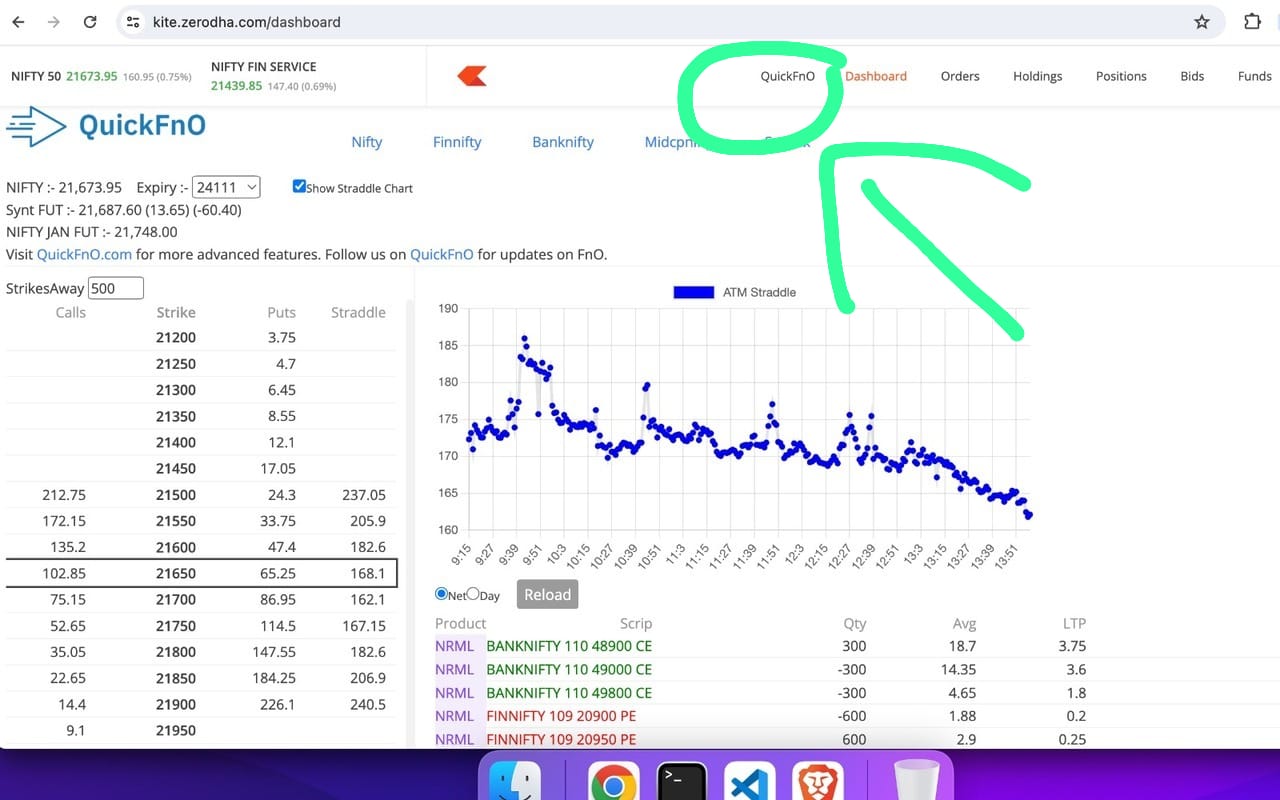Click the Calls column header

[x=70, y=312]
